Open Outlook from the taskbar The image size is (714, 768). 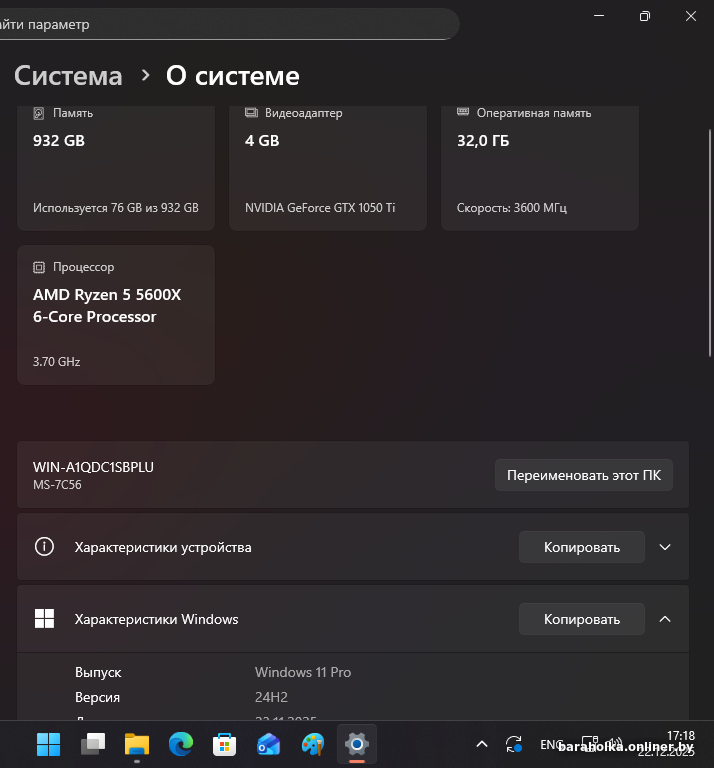tap(268, 744)
